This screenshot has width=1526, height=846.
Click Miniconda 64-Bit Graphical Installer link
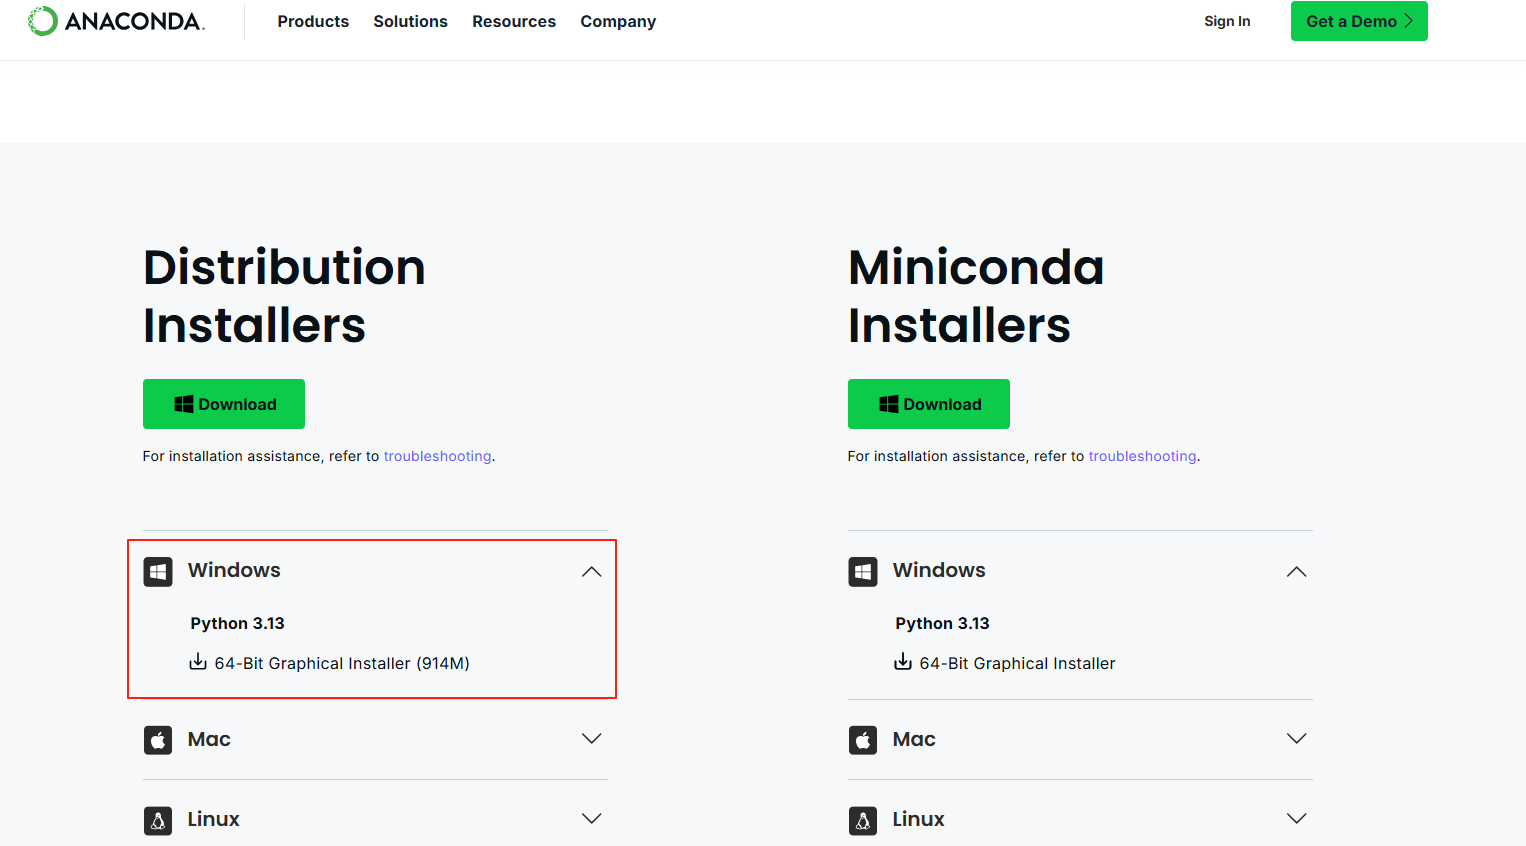[x=1017, y=663]
